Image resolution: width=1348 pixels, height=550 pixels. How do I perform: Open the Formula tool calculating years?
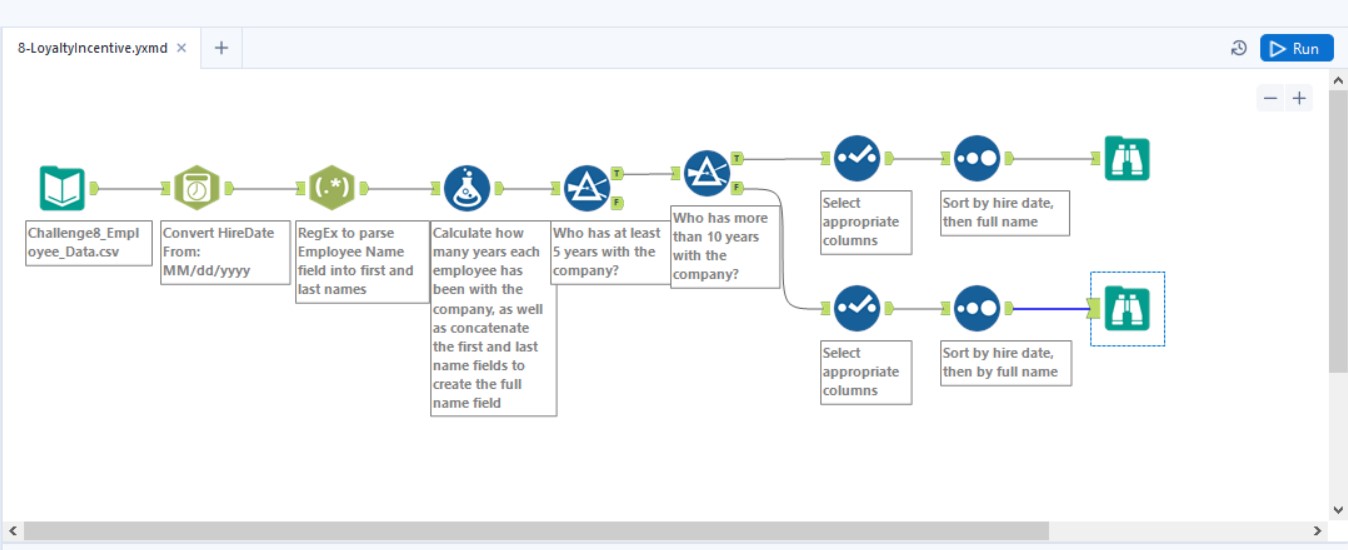pos(466,188)
